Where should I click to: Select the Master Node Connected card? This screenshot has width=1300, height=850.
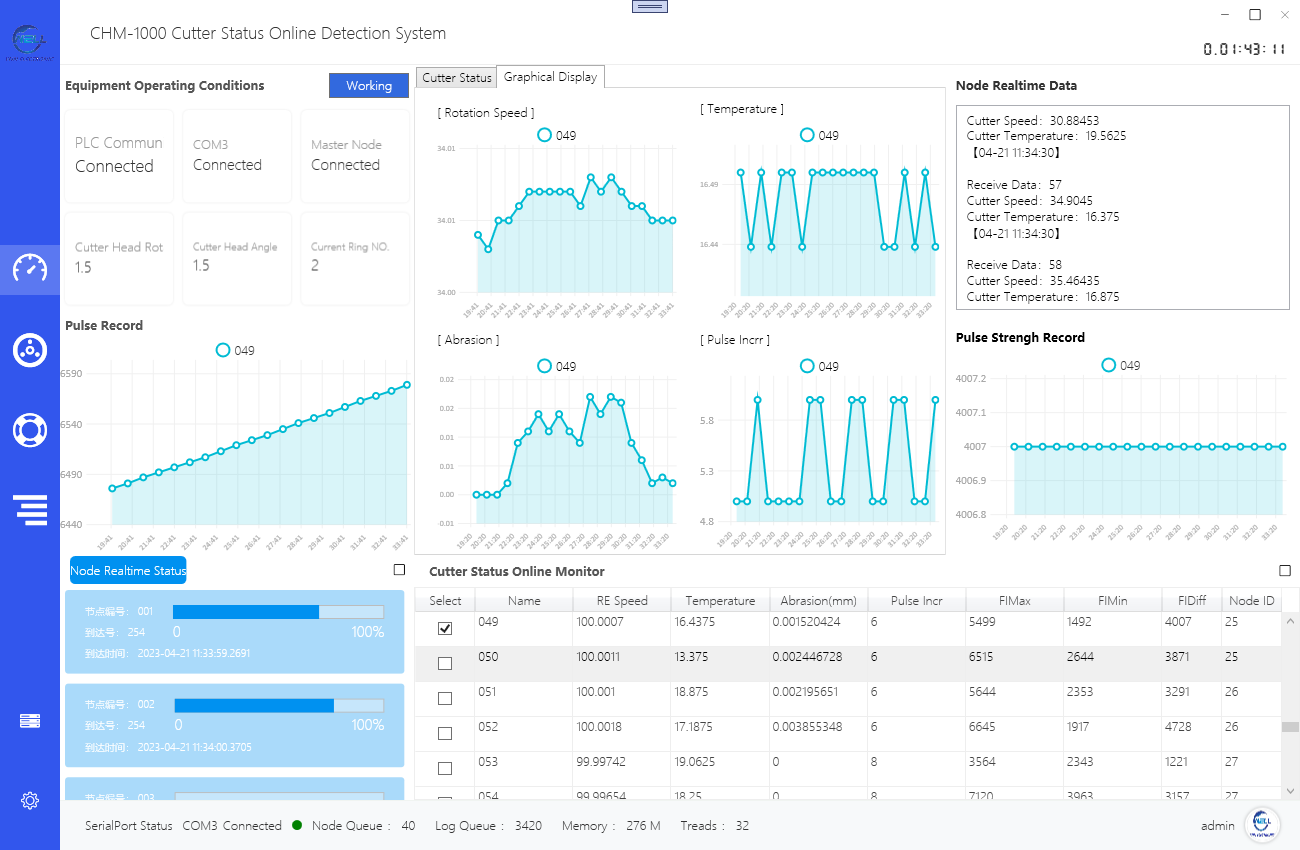point(355,156)
